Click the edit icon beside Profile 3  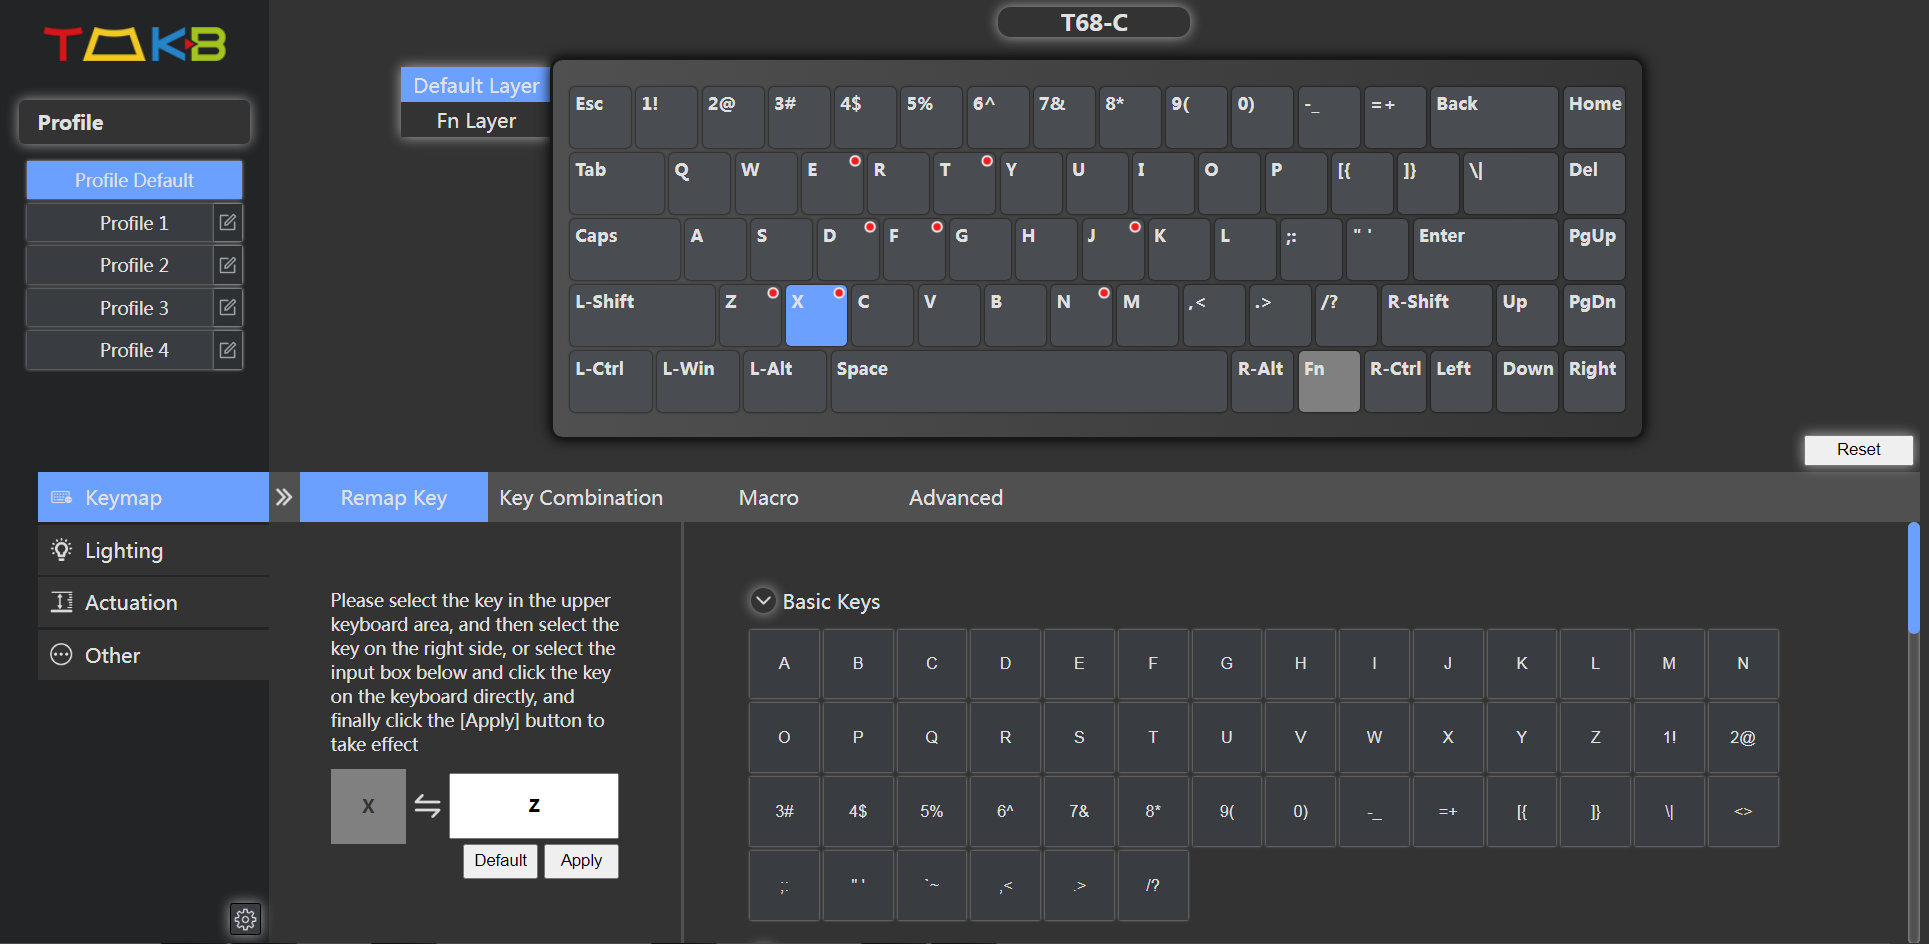(x=228, y=308)
